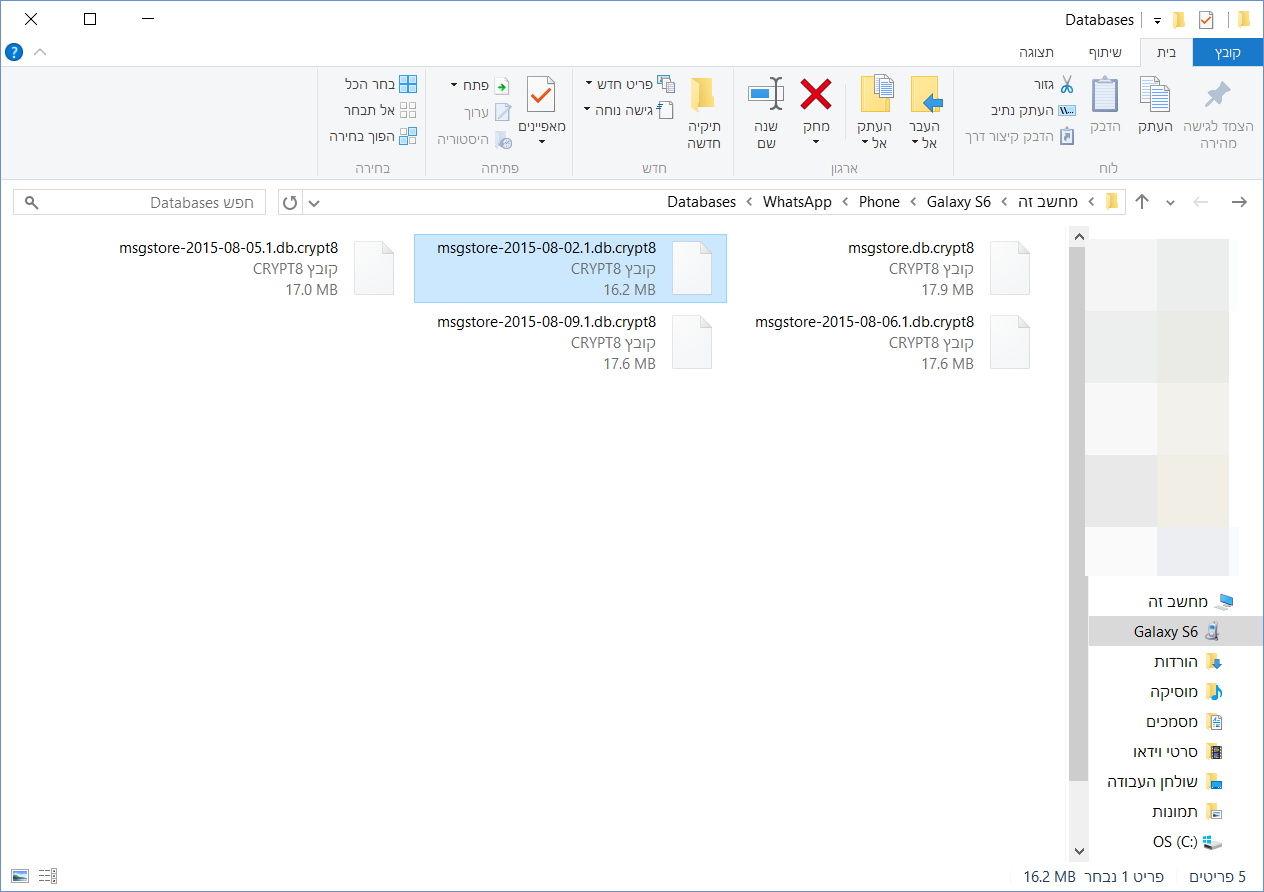Switch to large icons view in status bar
1264x892 pixels.
[20, 877]
